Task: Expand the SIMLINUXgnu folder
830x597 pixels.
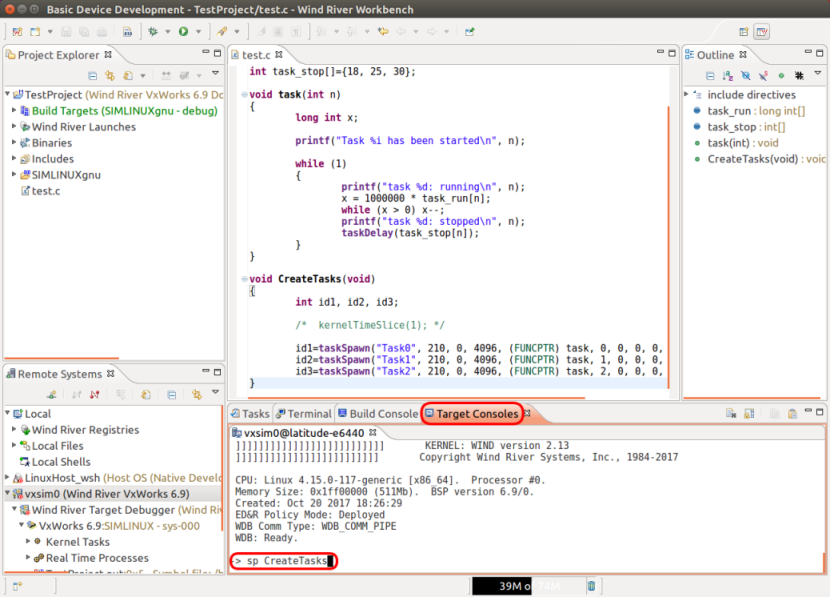Action: 14,174
